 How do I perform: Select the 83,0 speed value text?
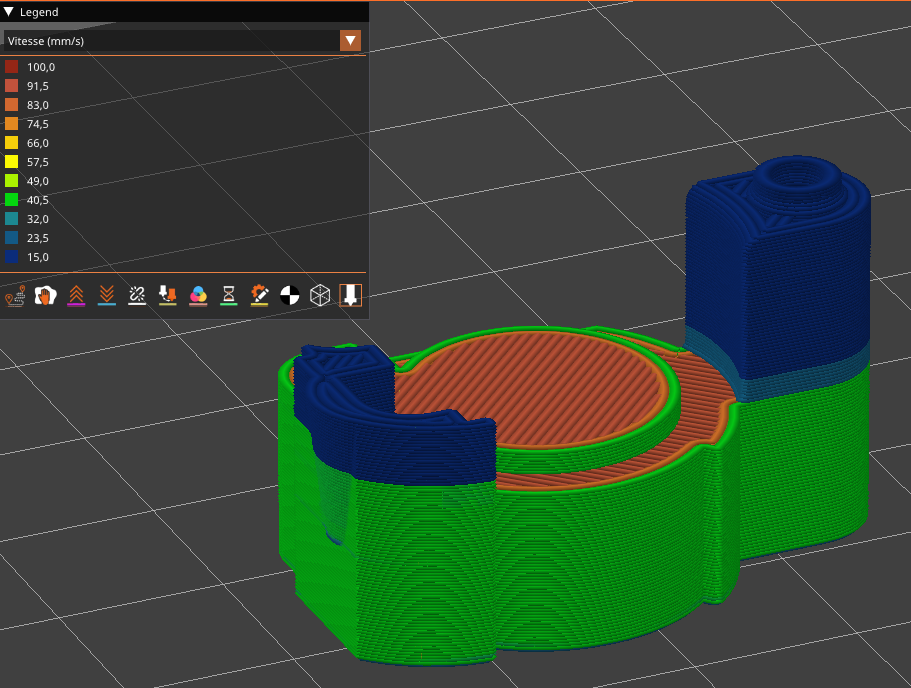(38, 105)
